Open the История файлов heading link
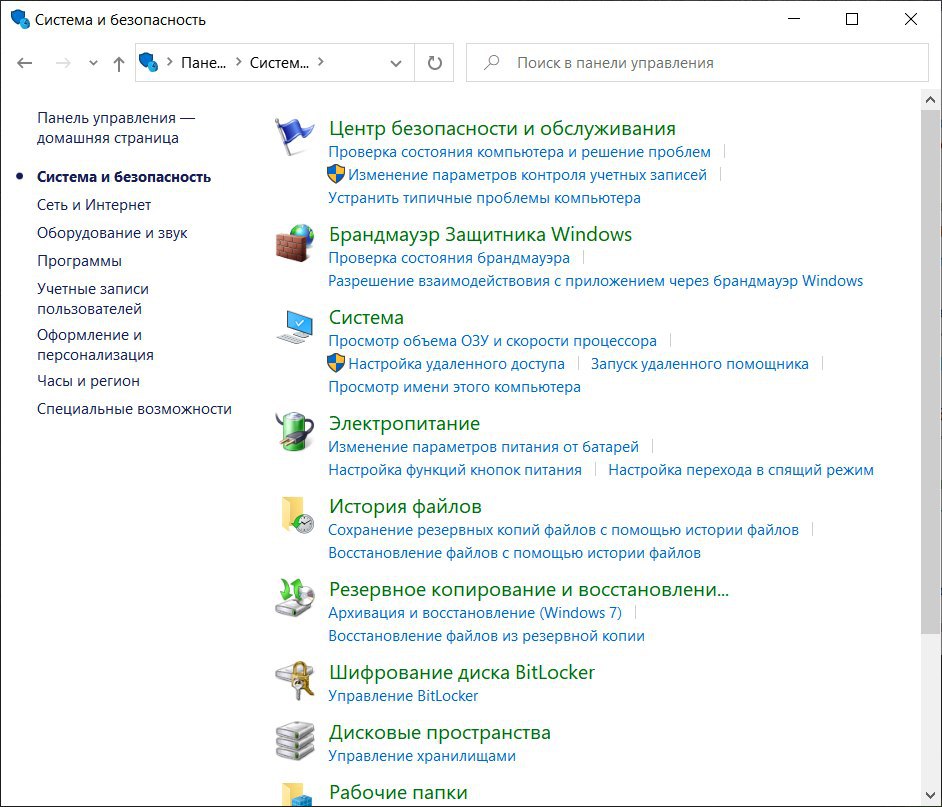Screen dimensions: 942x807 (405, 507)
